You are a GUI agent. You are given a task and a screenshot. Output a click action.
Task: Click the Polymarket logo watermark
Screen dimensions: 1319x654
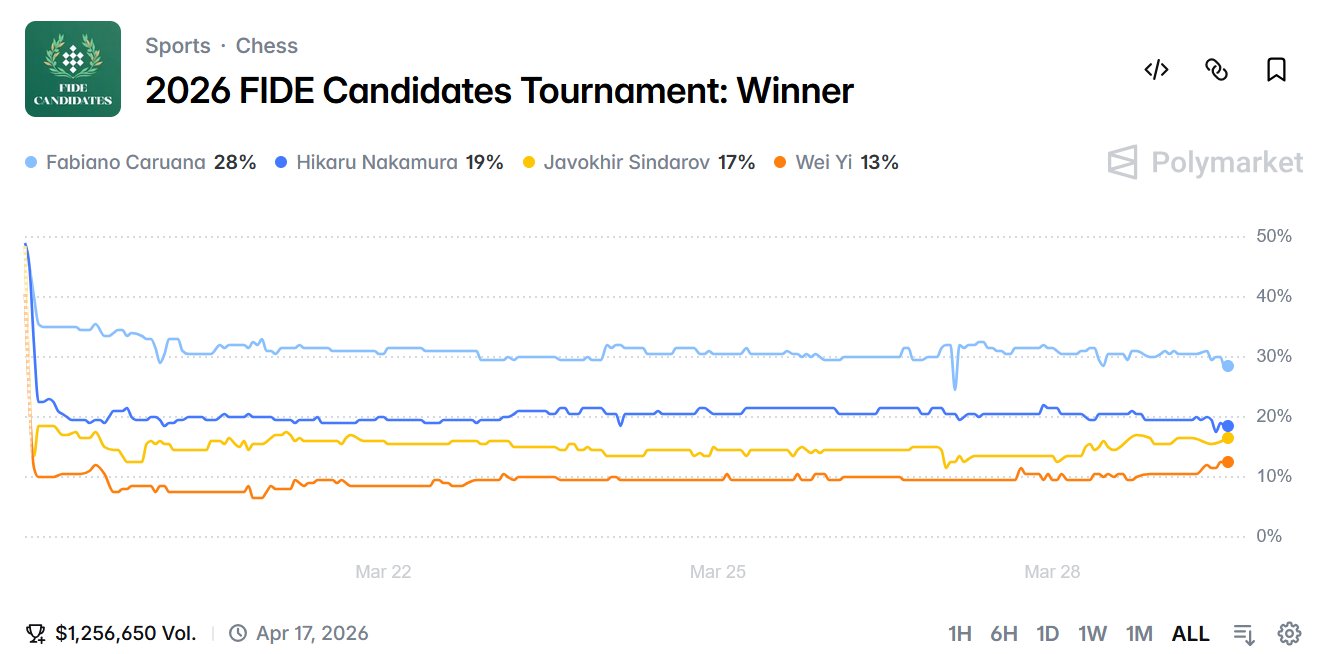pyautogui.click(x=1205, y=162)
